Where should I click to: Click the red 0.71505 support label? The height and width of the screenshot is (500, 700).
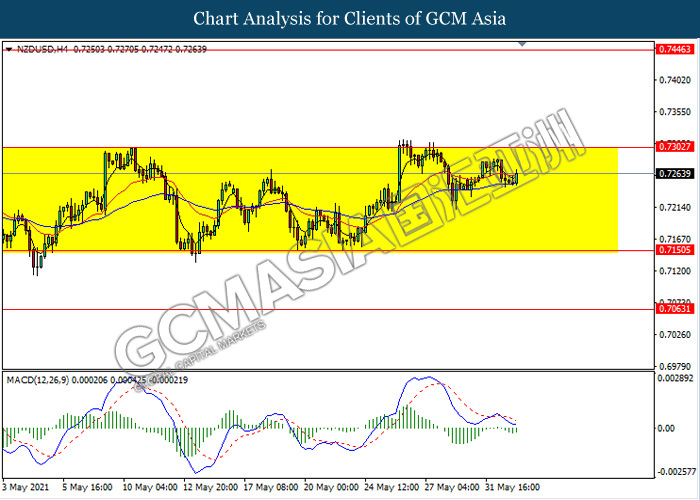[x=675, y=250]
